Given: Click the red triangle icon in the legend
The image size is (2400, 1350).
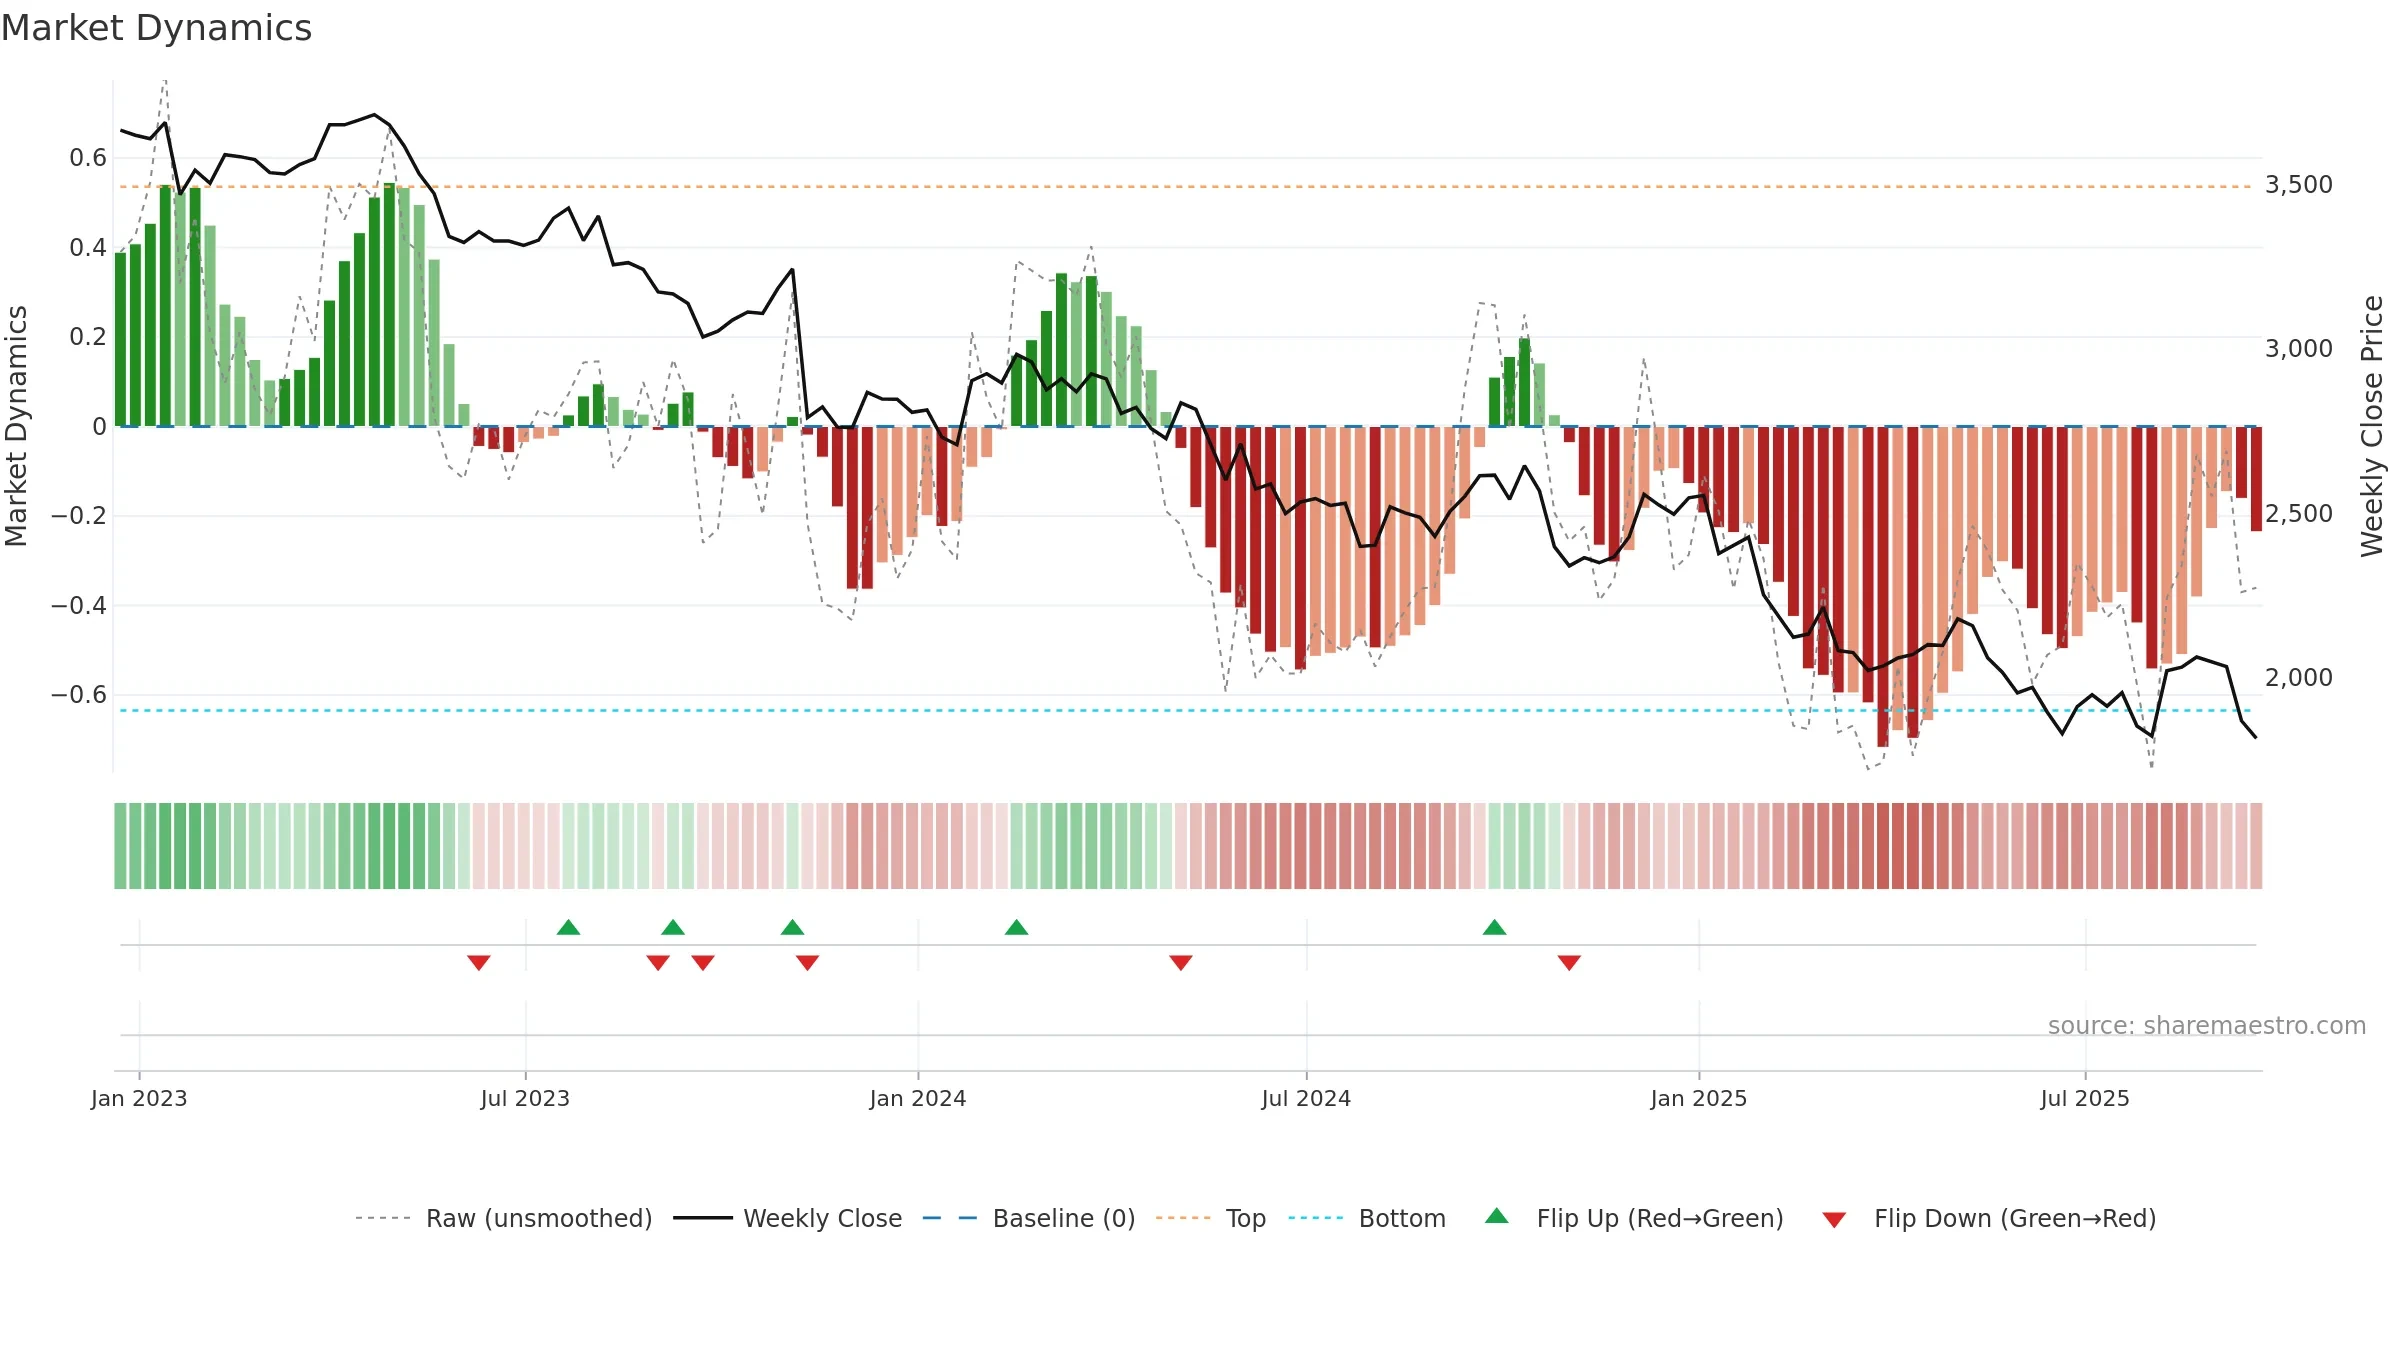Looking at the screenshot, I should (1834, 1220).
